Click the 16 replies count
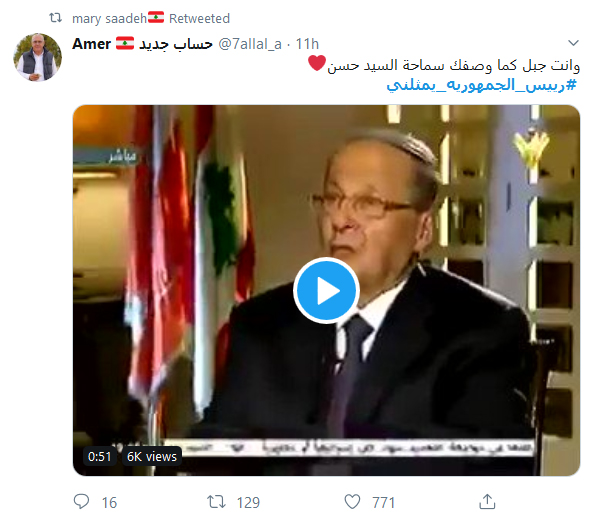 [109, 503]
